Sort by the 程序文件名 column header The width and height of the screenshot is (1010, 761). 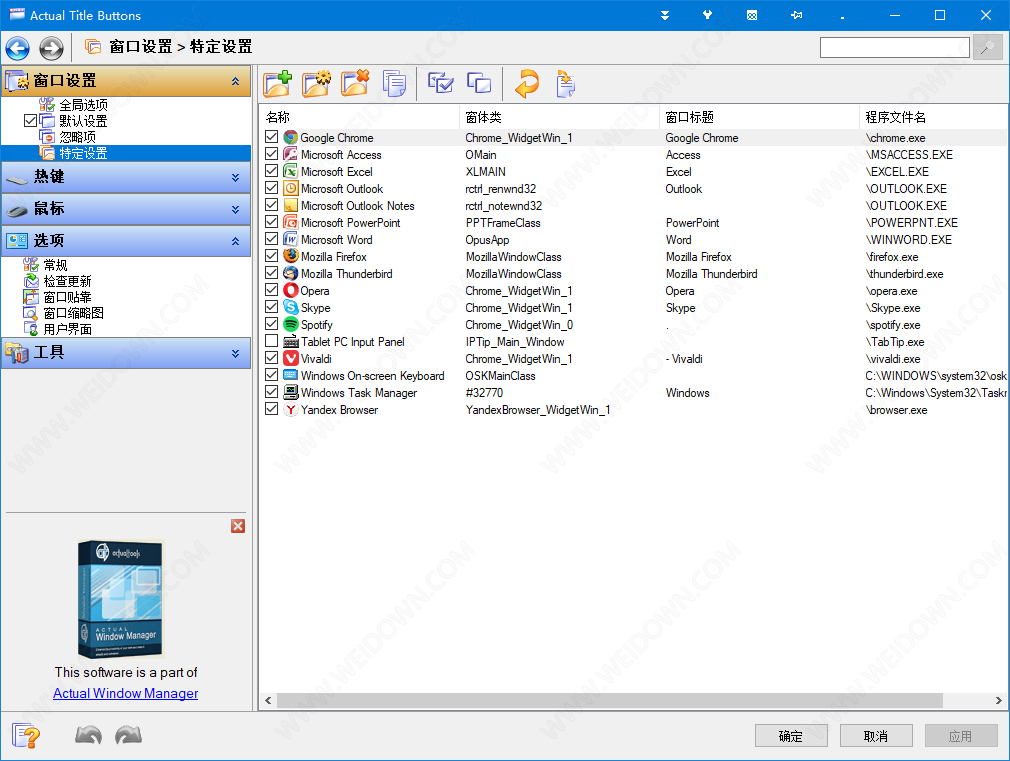pos(933,117)
